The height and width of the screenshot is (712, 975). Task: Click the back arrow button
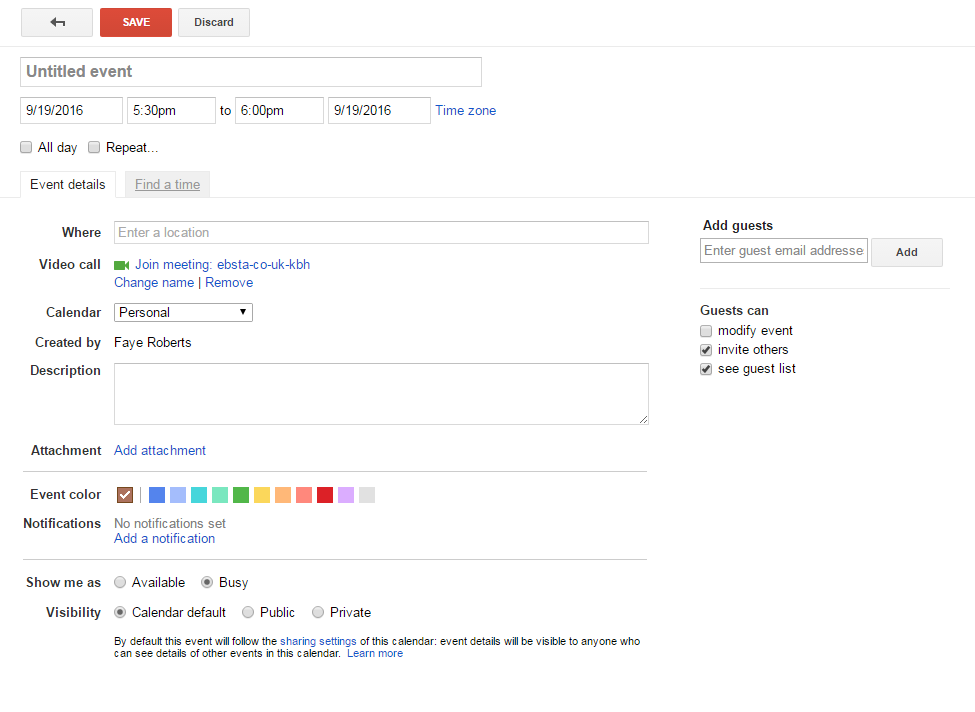pyautogui.click(x=57, y=22)
